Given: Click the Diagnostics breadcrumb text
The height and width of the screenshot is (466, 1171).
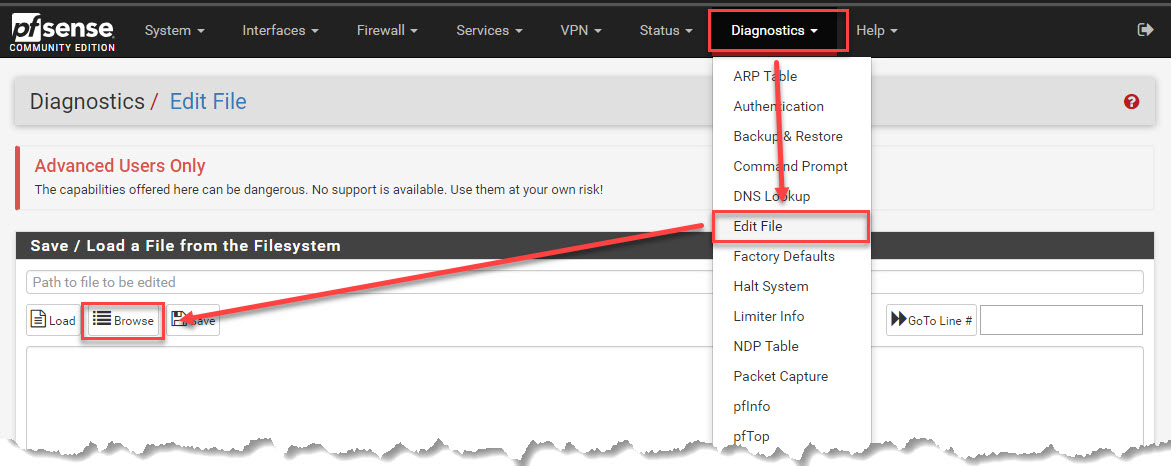Looking at the screenshot, I should 87,102.
